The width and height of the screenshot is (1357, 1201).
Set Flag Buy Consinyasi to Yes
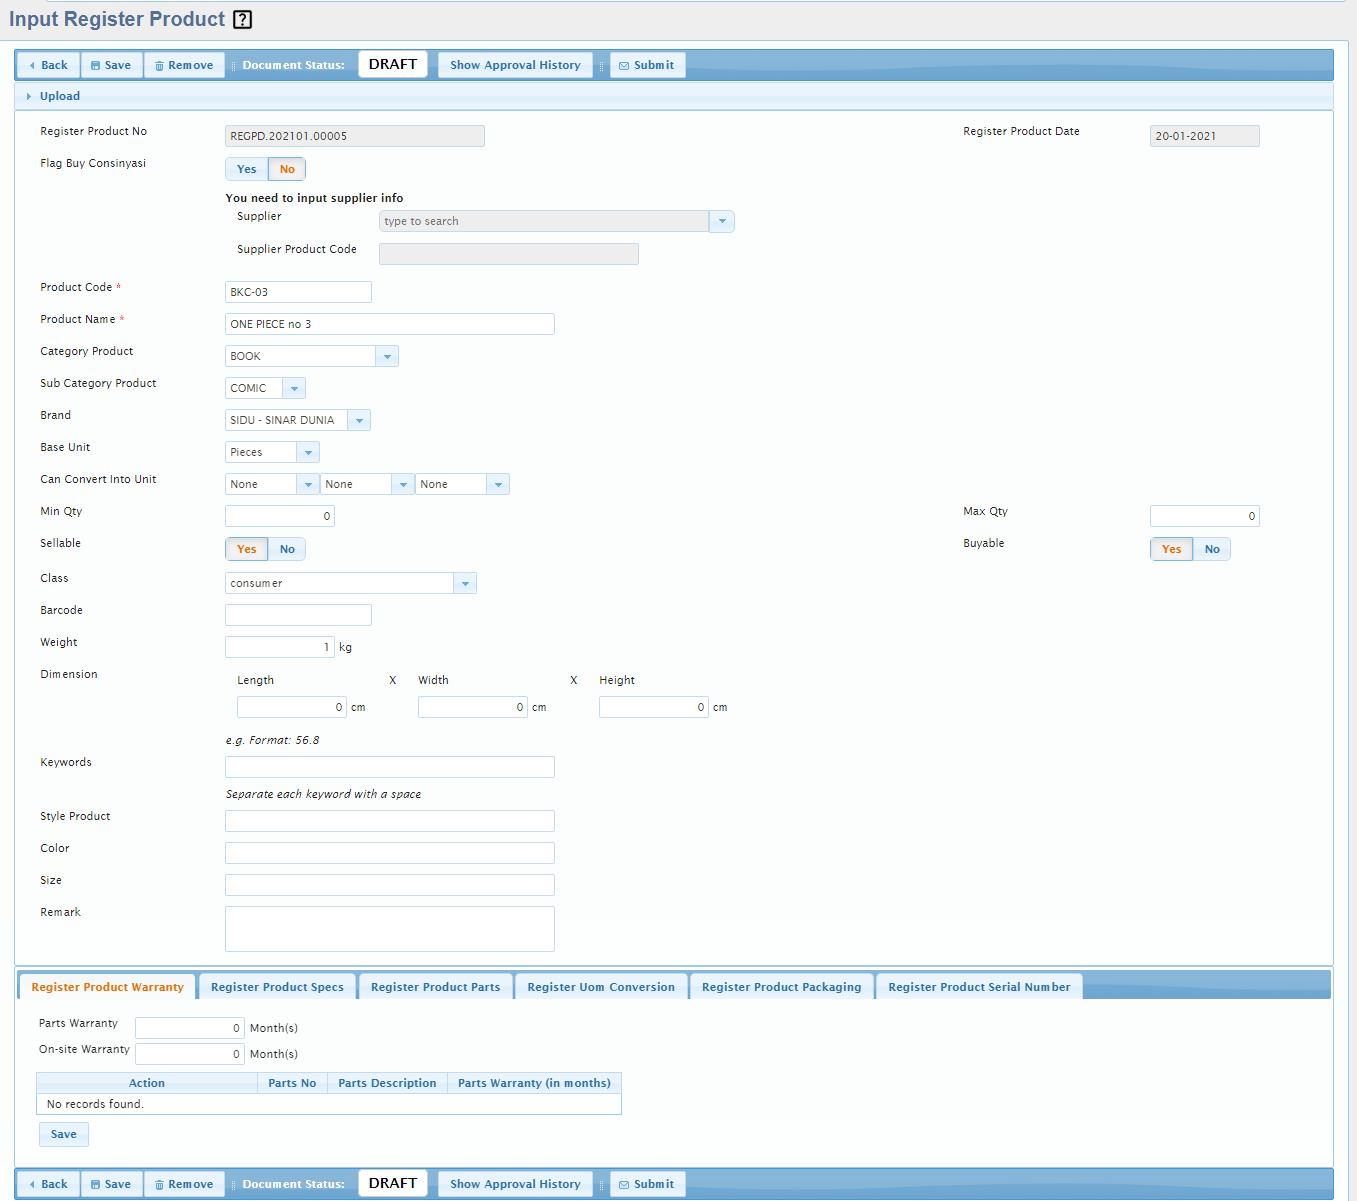click(246, 169)
